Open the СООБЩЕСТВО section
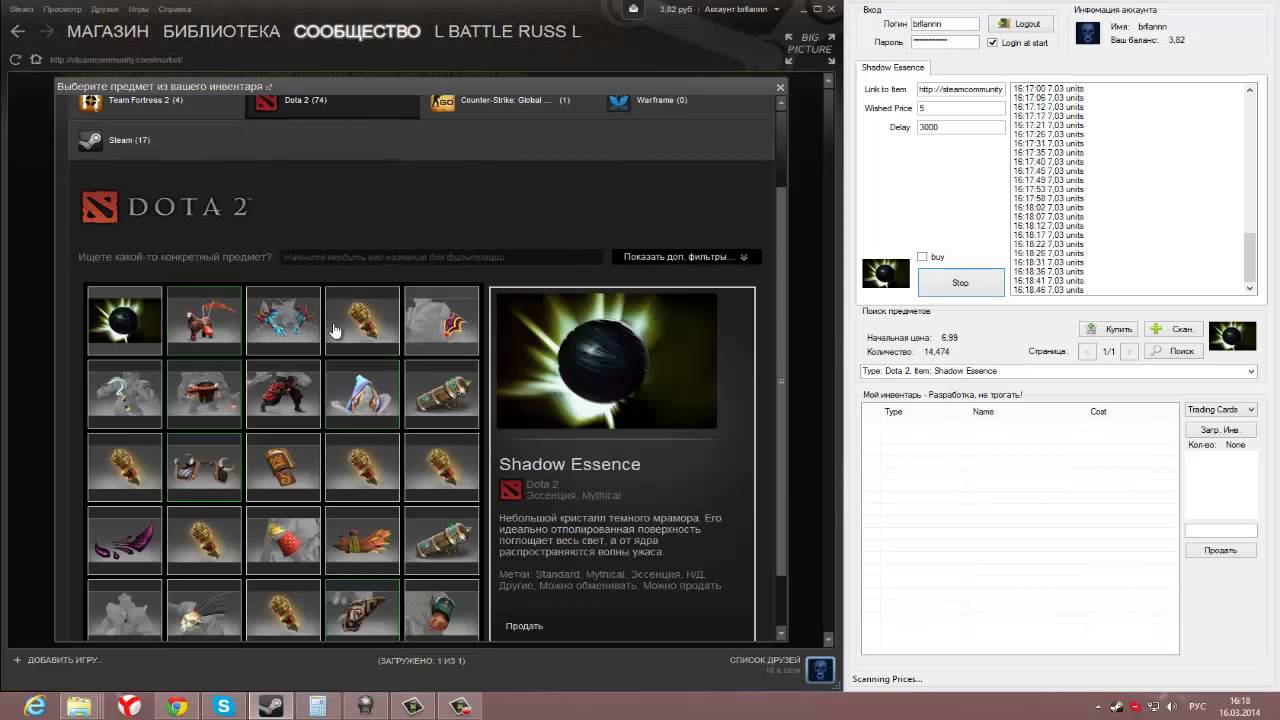The image size is (1280, 720). coord(357,32)
